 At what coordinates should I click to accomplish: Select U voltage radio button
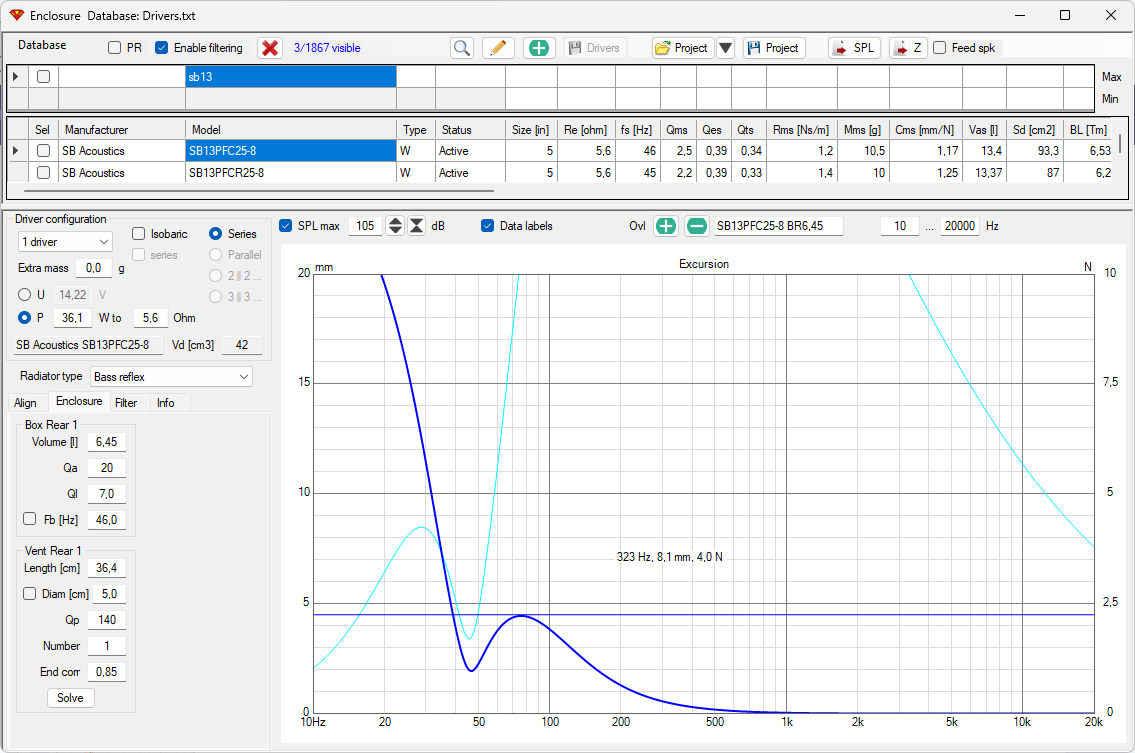(25, 295)
